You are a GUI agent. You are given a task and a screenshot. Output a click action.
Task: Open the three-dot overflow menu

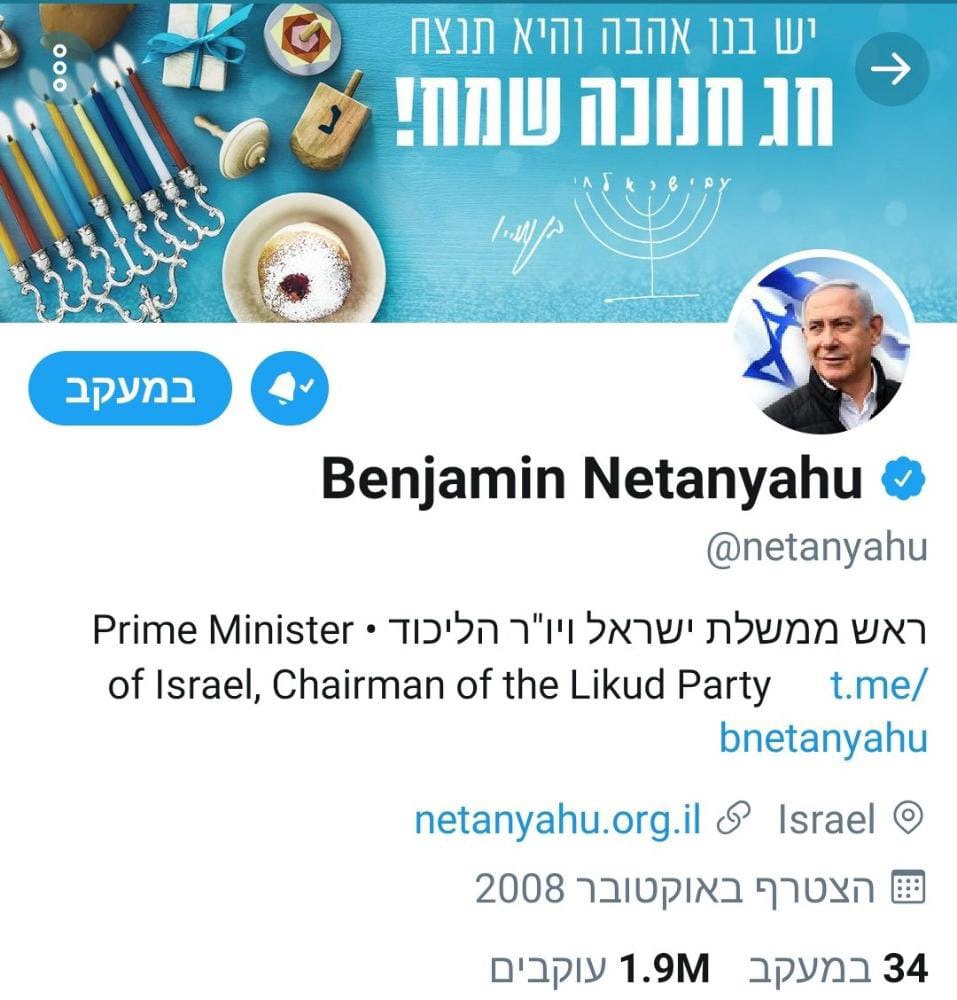click(x=59, y=68)
